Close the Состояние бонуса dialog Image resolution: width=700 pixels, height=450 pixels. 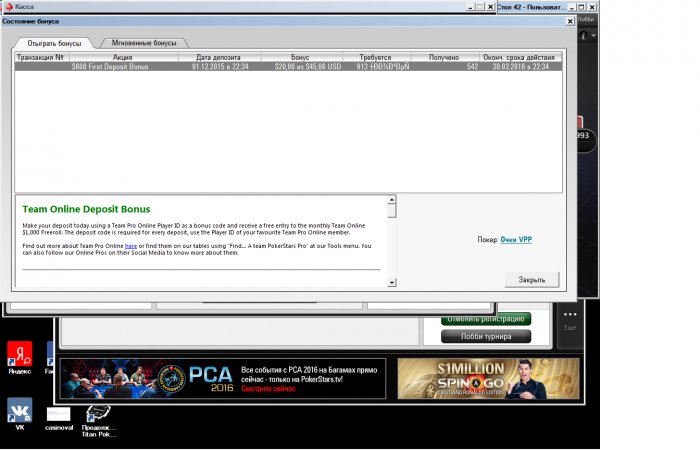click(x=570, y=21)
